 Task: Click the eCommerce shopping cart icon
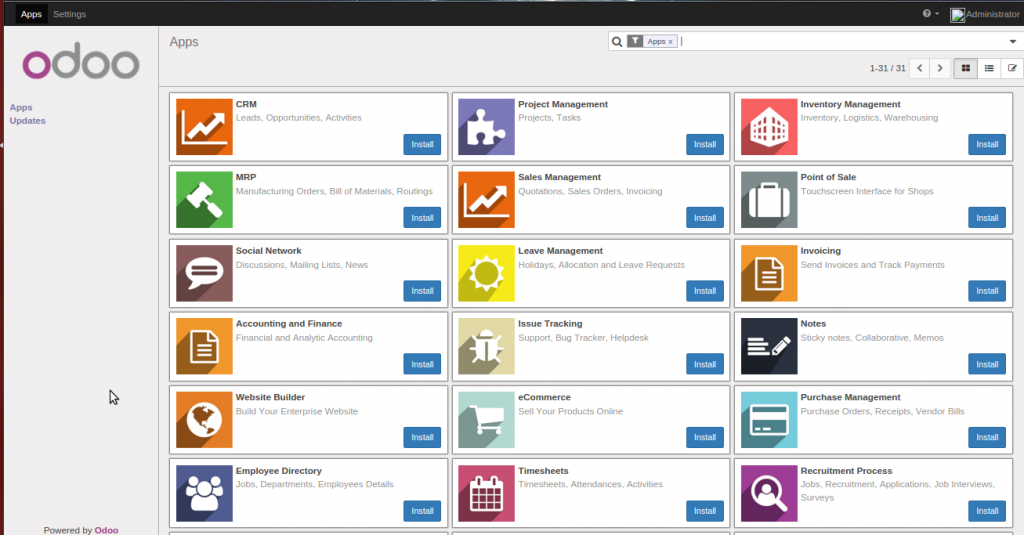click(486, 420)
